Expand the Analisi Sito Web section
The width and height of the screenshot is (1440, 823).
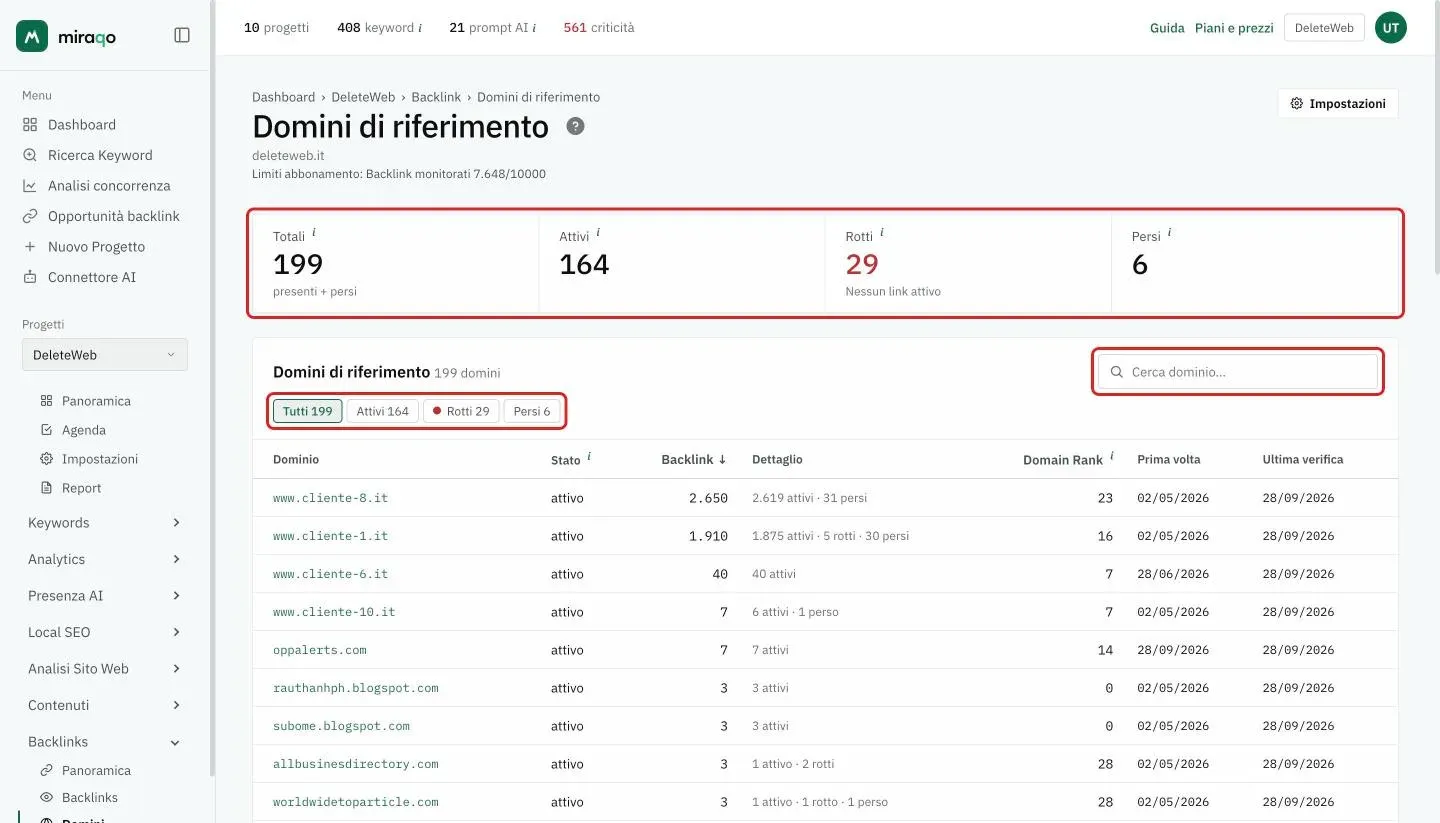104,669
